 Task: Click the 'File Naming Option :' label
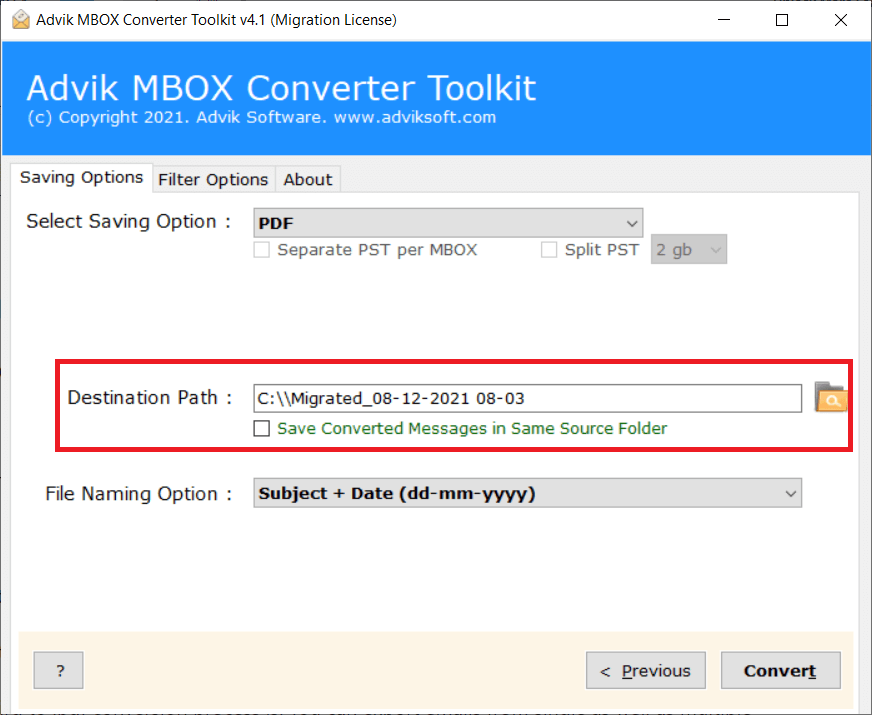pyautogui.click(x=138, y=494)
